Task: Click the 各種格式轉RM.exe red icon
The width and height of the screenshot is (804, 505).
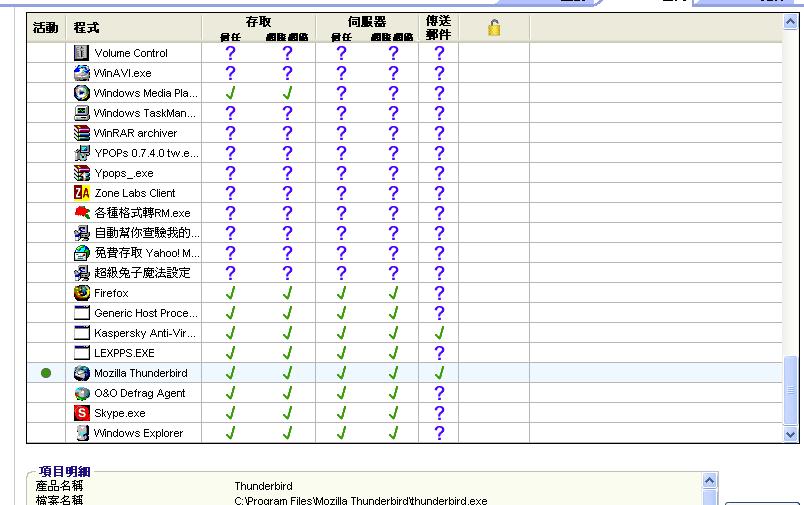Action: coord(82,213)
